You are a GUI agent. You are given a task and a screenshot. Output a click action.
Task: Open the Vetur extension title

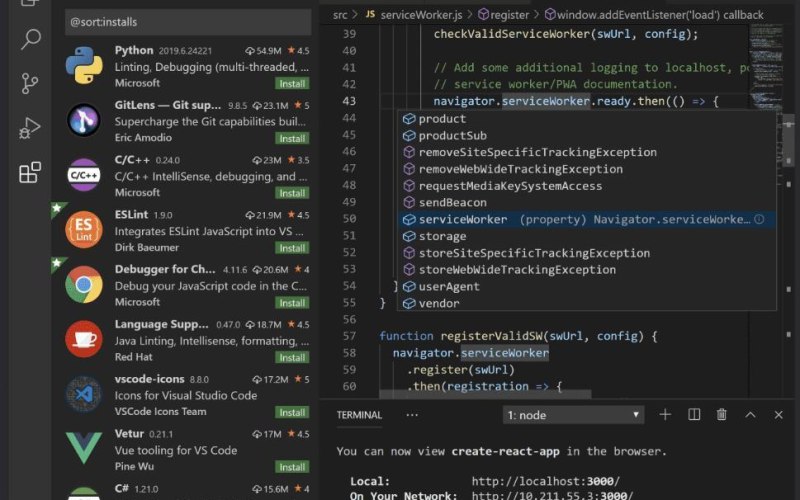[129, 434]
